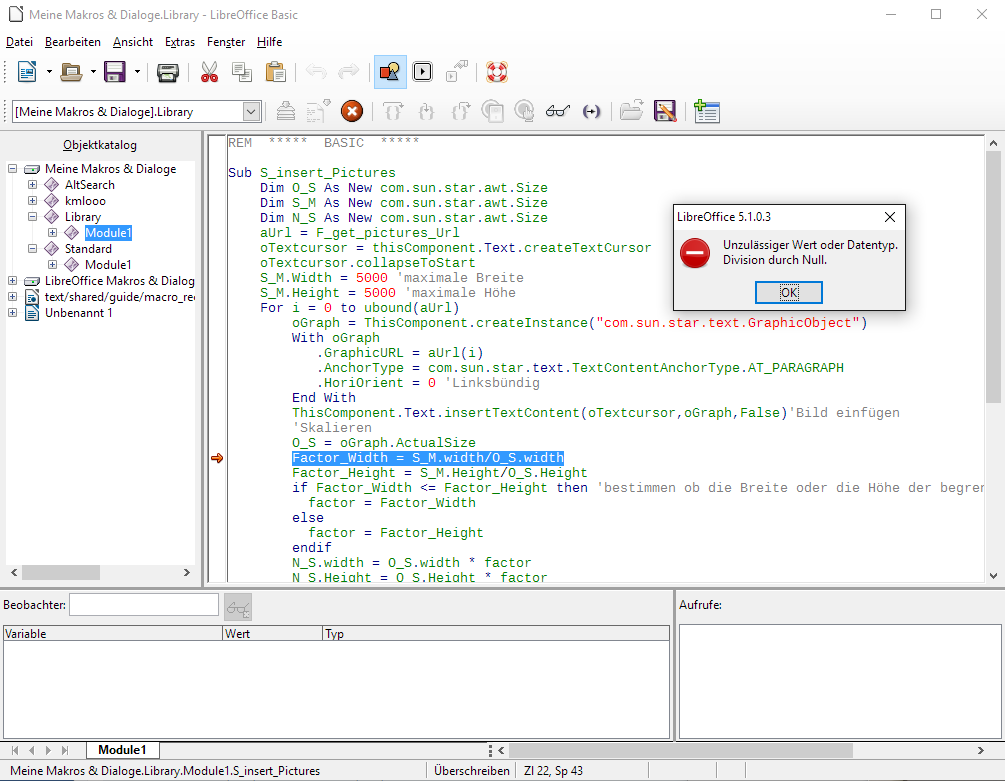Click the Save BASIC source icon
The width and height of the screenshot is (1005, 781).
point(665,111)
